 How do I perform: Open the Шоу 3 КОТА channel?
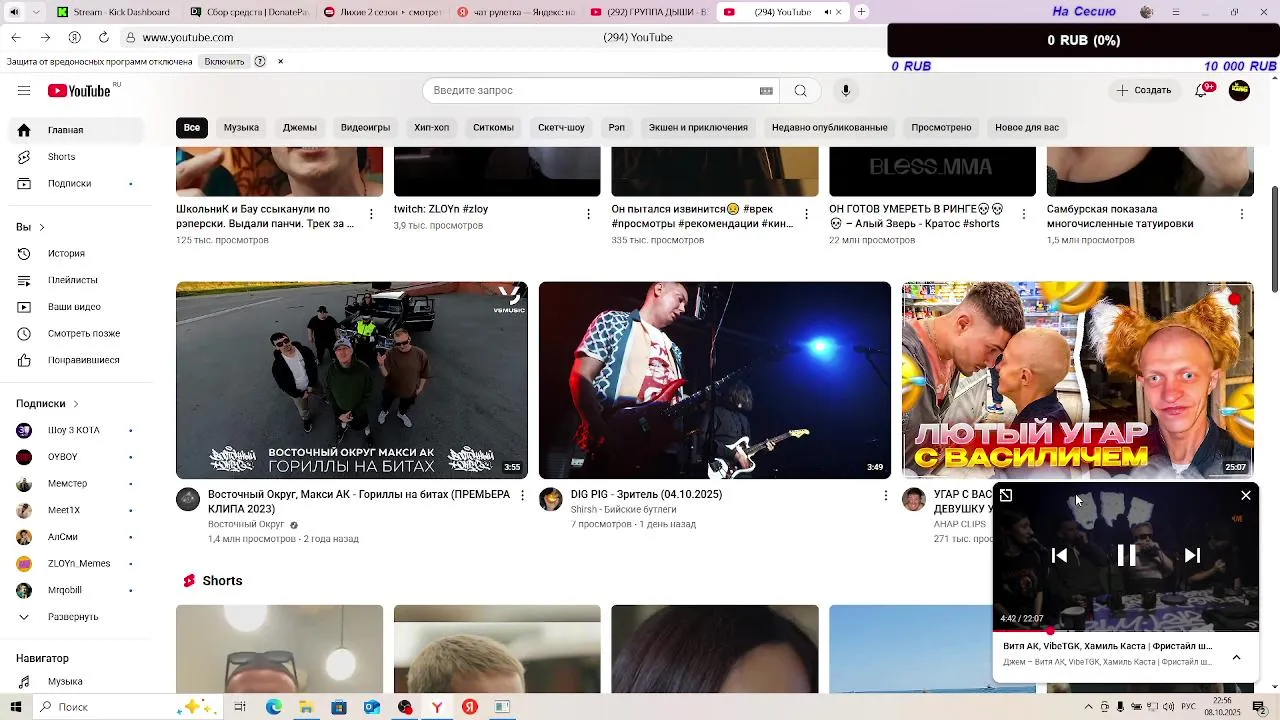[75, 431]
